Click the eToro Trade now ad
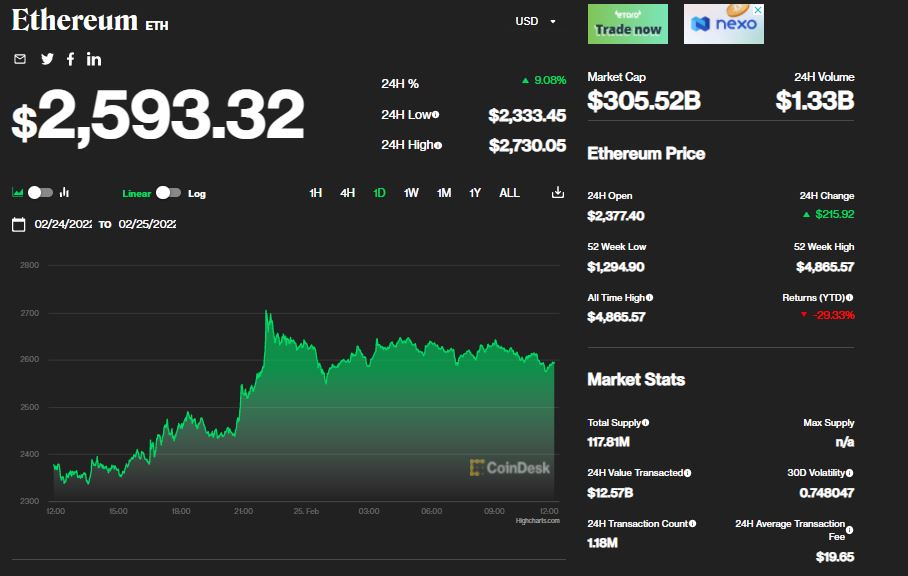This screenshot has height=576, width=908. [x=628, y=24]
